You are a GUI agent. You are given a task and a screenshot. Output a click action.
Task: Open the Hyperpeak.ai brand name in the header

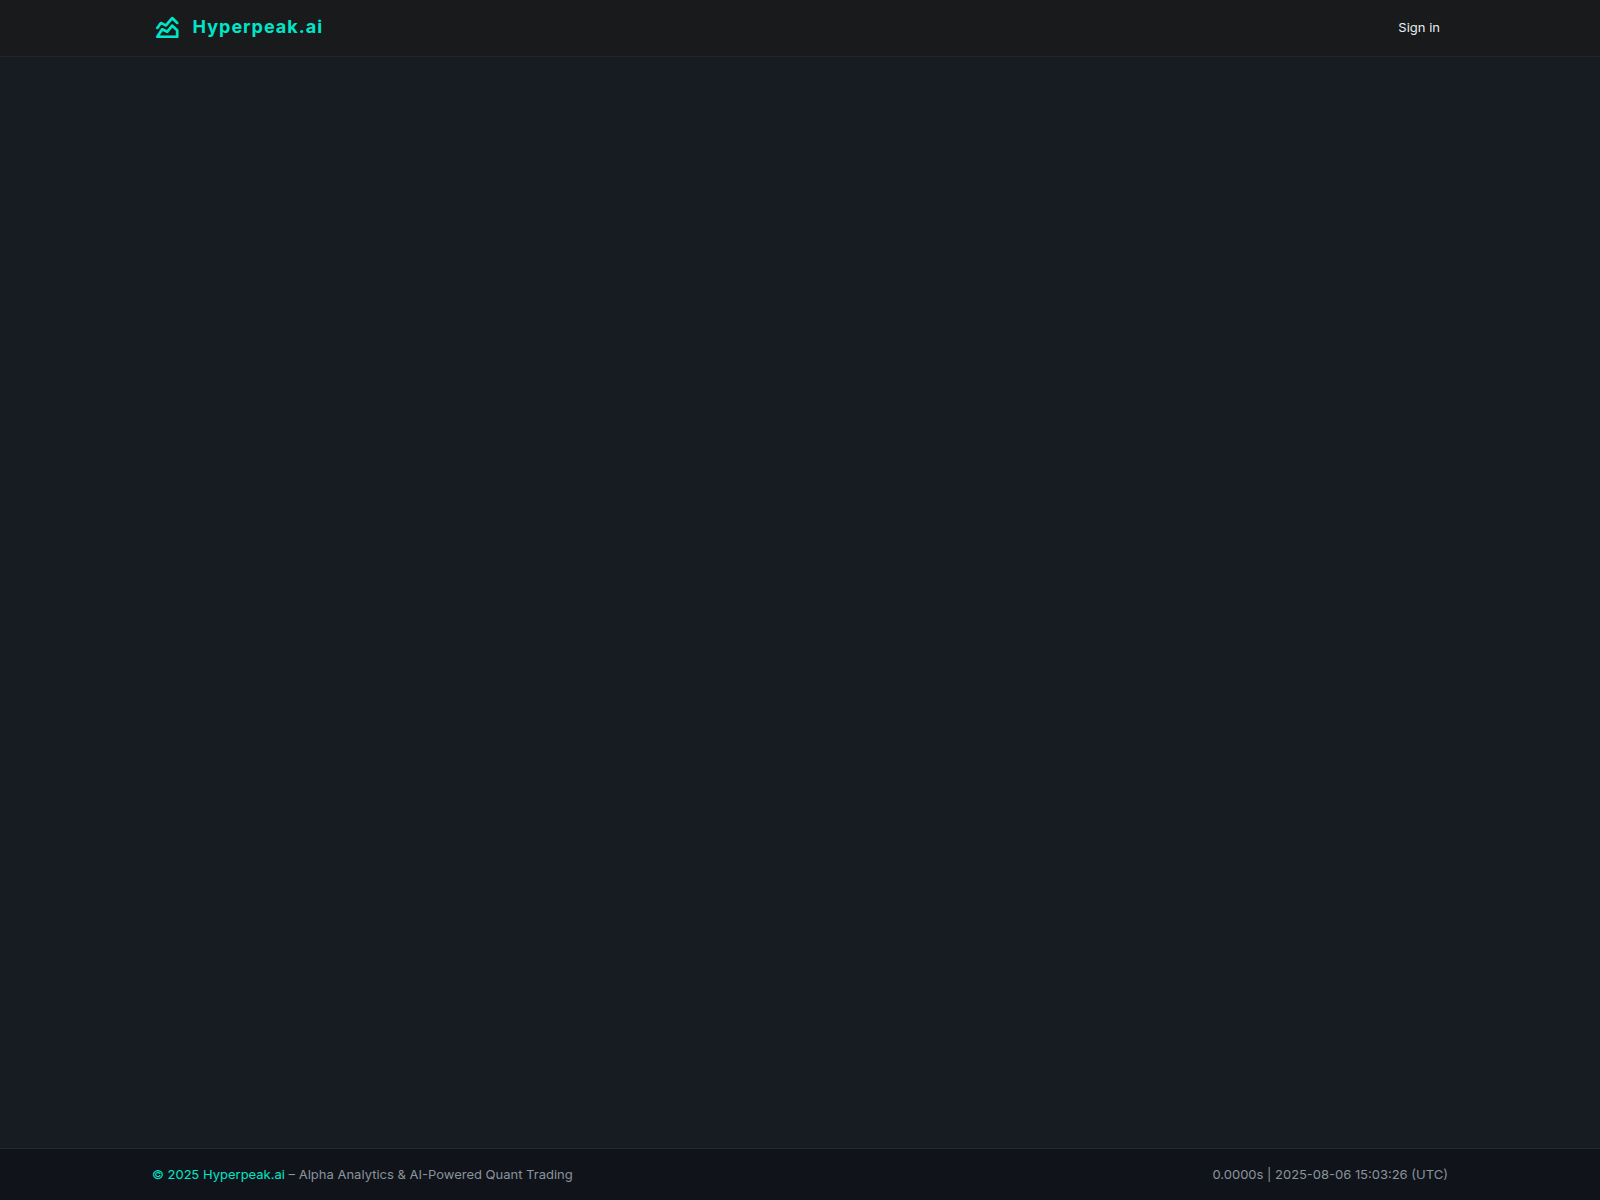pos(257,27)
